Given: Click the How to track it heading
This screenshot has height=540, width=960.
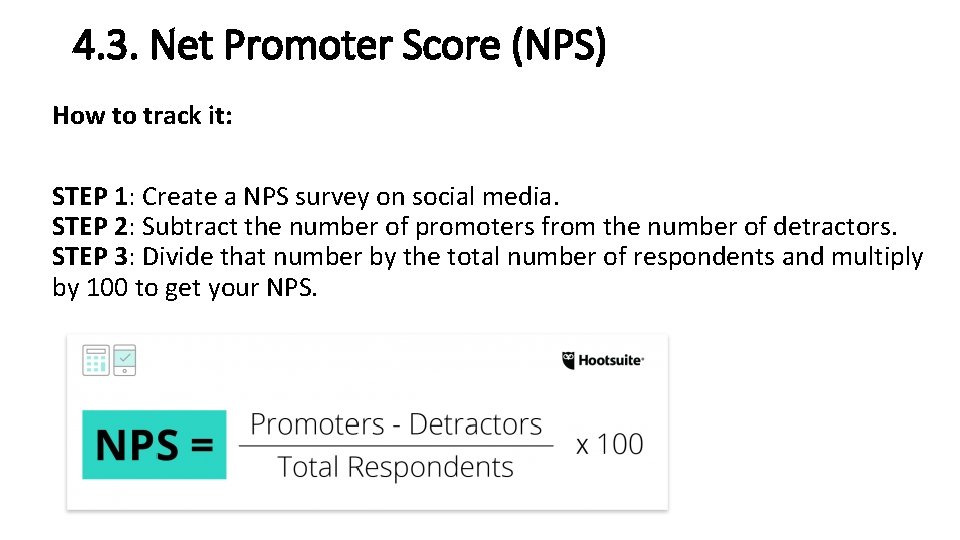Looking at the screenshot, I should [142, 116].
